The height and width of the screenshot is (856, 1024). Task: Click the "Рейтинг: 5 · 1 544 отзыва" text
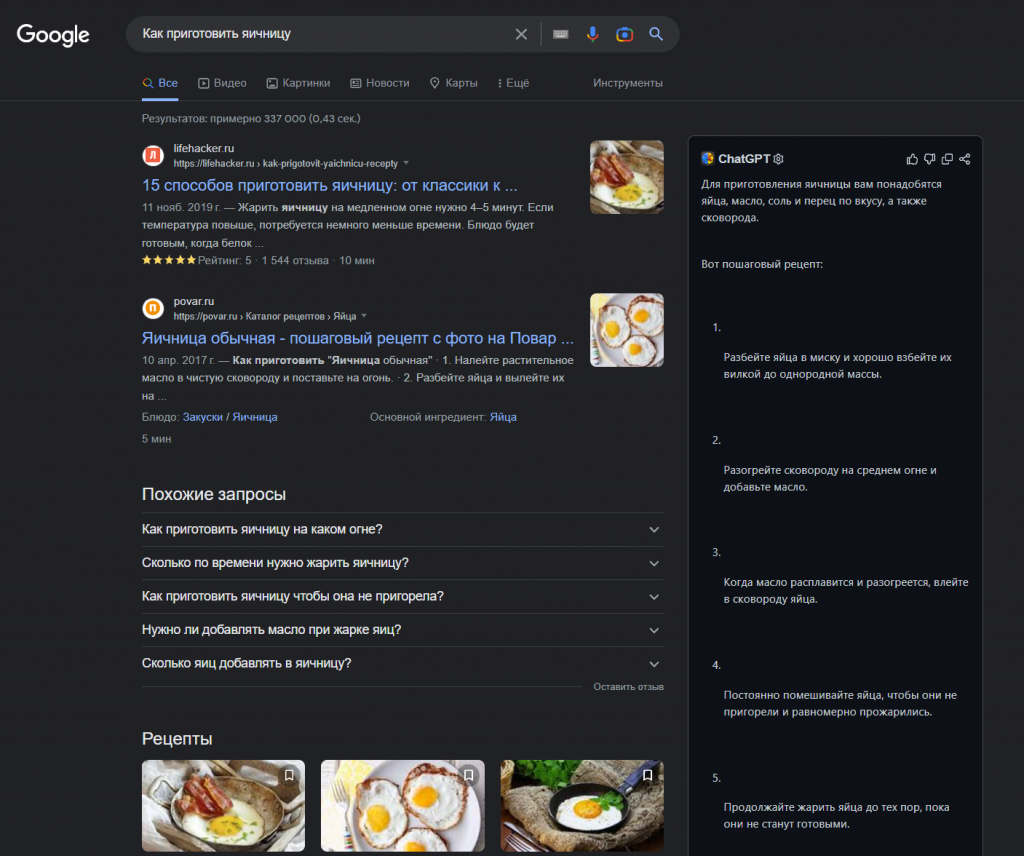(263, 261)
